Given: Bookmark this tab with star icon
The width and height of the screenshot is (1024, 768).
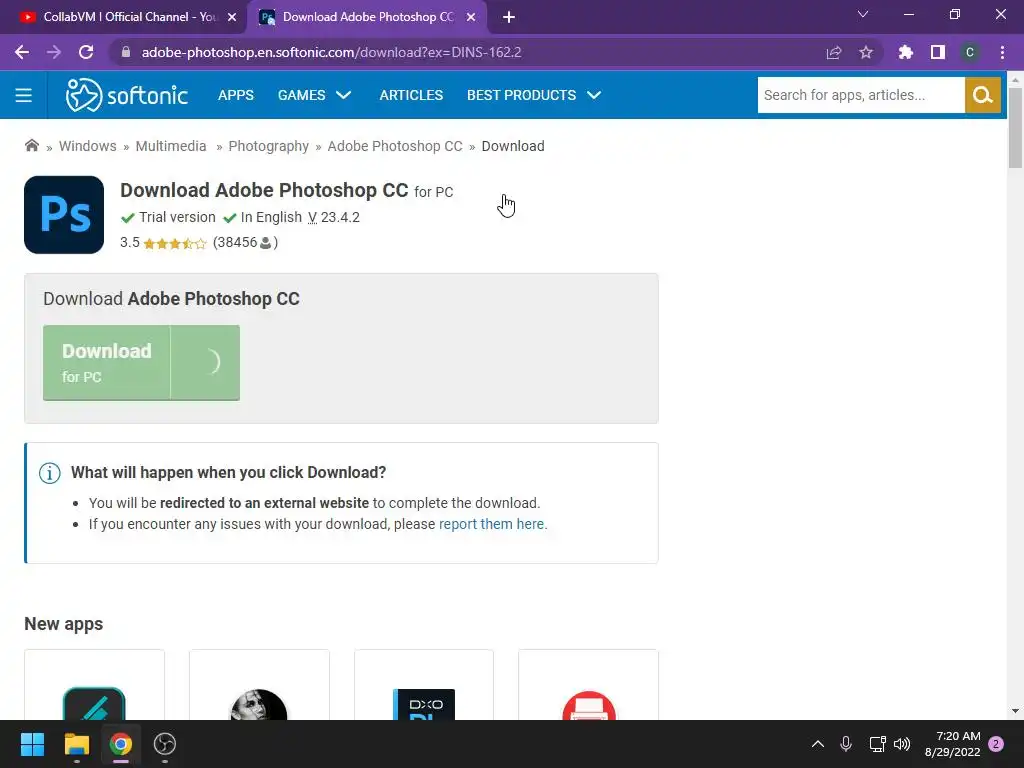Looking at the screenshot, I should pos(866,52).
